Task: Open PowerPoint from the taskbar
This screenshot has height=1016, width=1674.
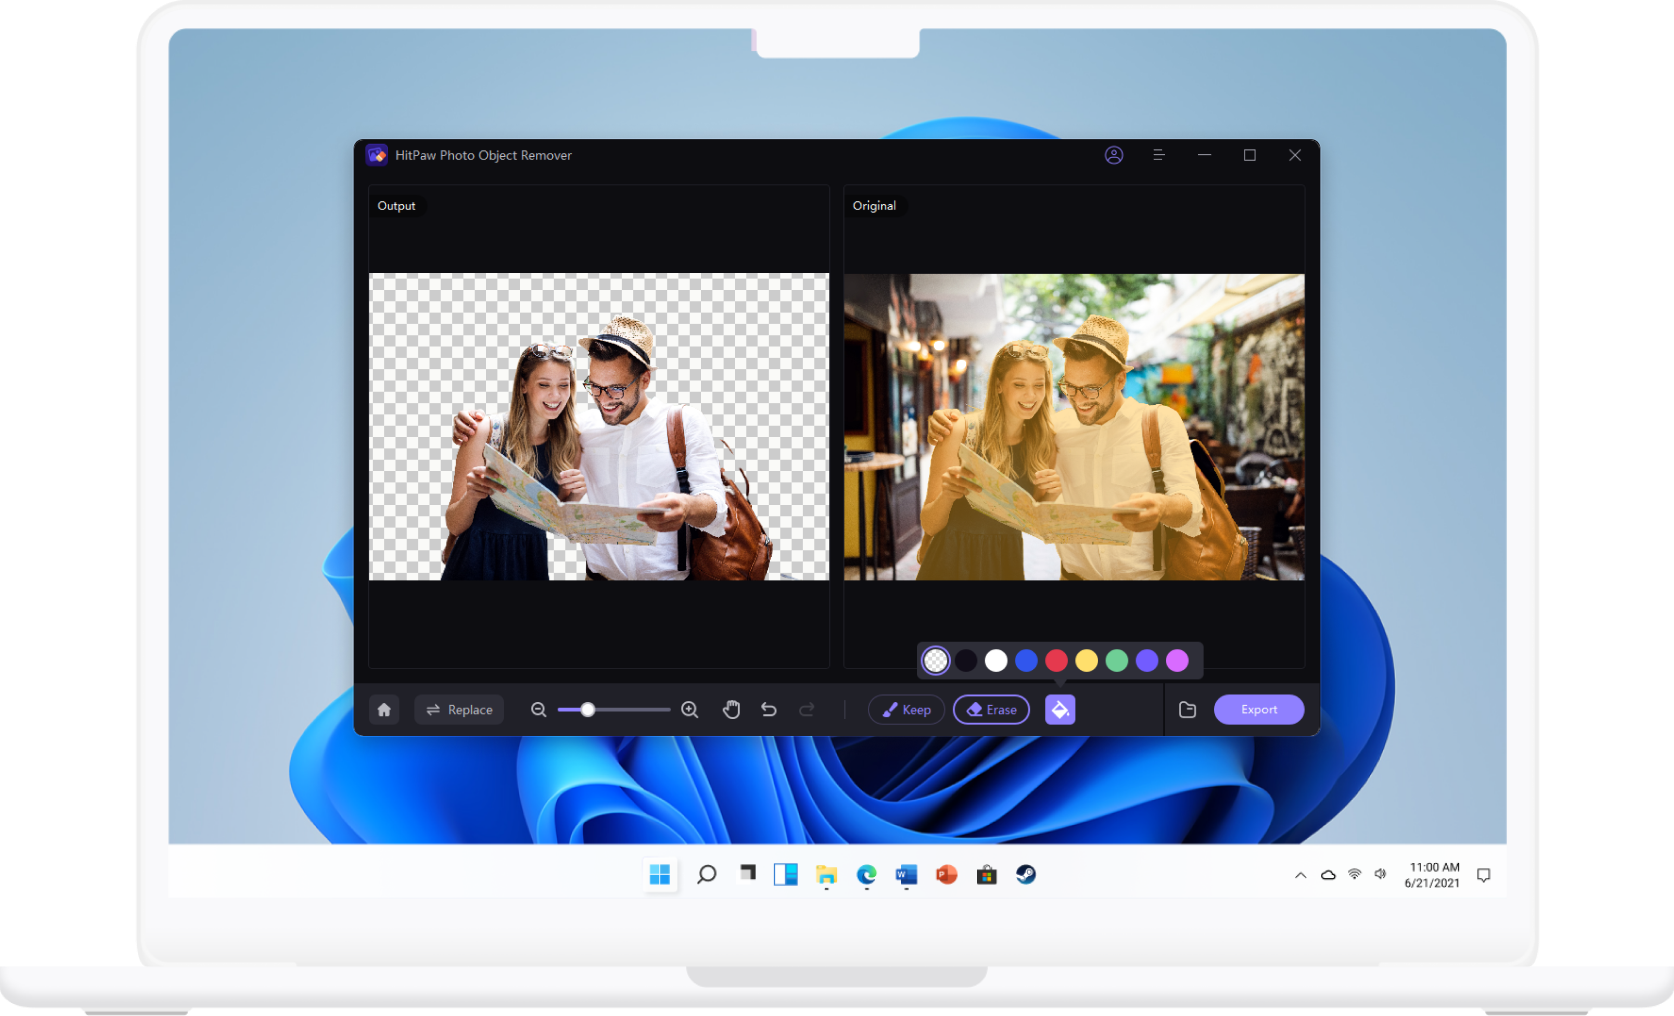Action: click(x=946, y=875)
